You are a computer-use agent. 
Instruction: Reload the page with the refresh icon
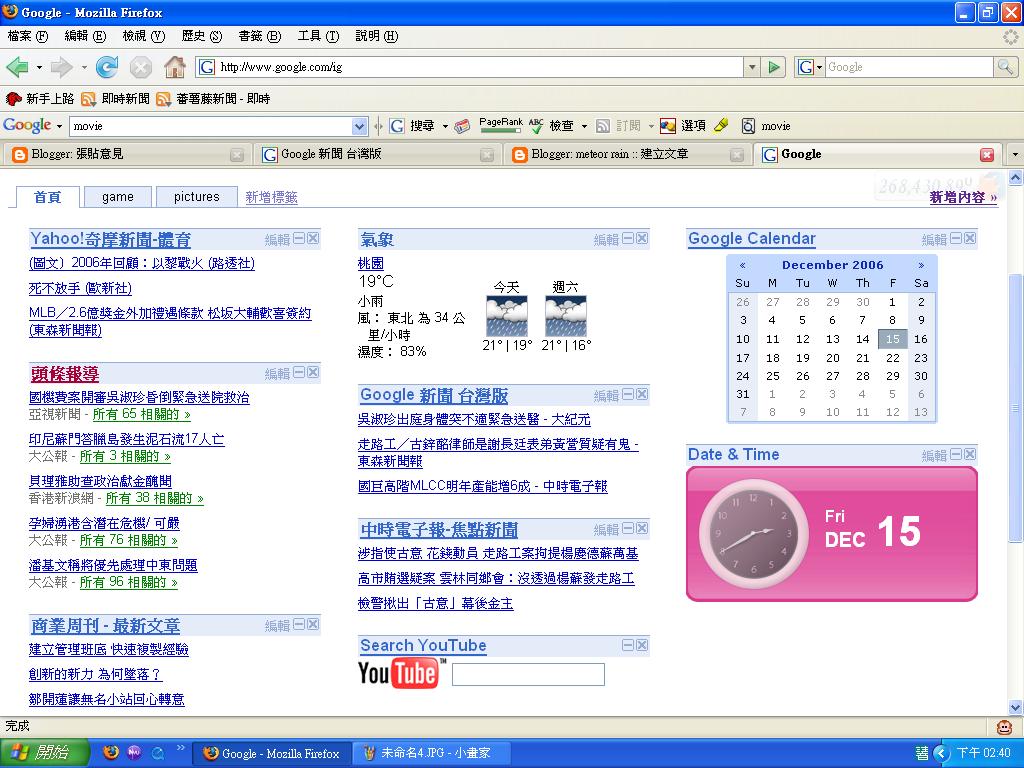[x=106, y=67]
